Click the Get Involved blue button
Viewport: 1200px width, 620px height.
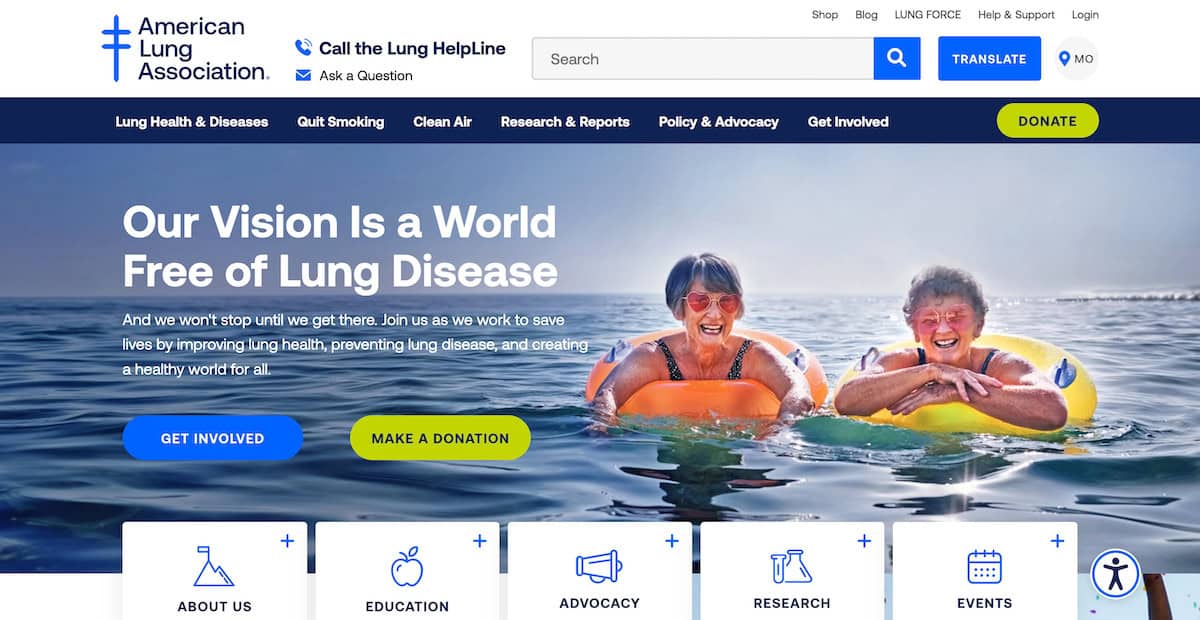click(x=212, y=438)
